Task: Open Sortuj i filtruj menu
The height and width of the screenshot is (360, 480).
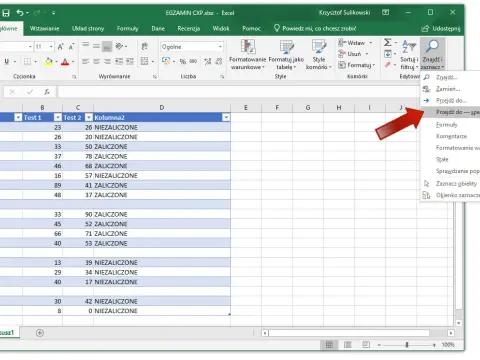Action: pyautogui.click(x=409, y=55)
